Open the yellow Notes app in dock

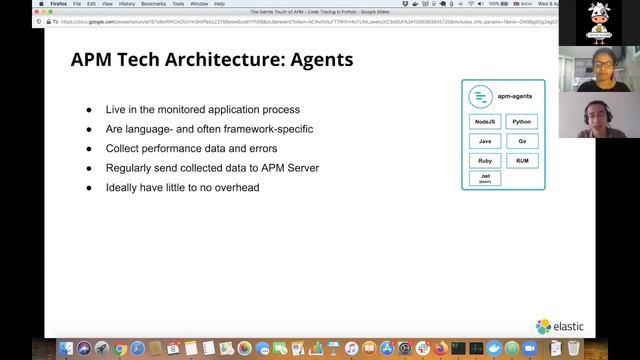coord(191,349)
